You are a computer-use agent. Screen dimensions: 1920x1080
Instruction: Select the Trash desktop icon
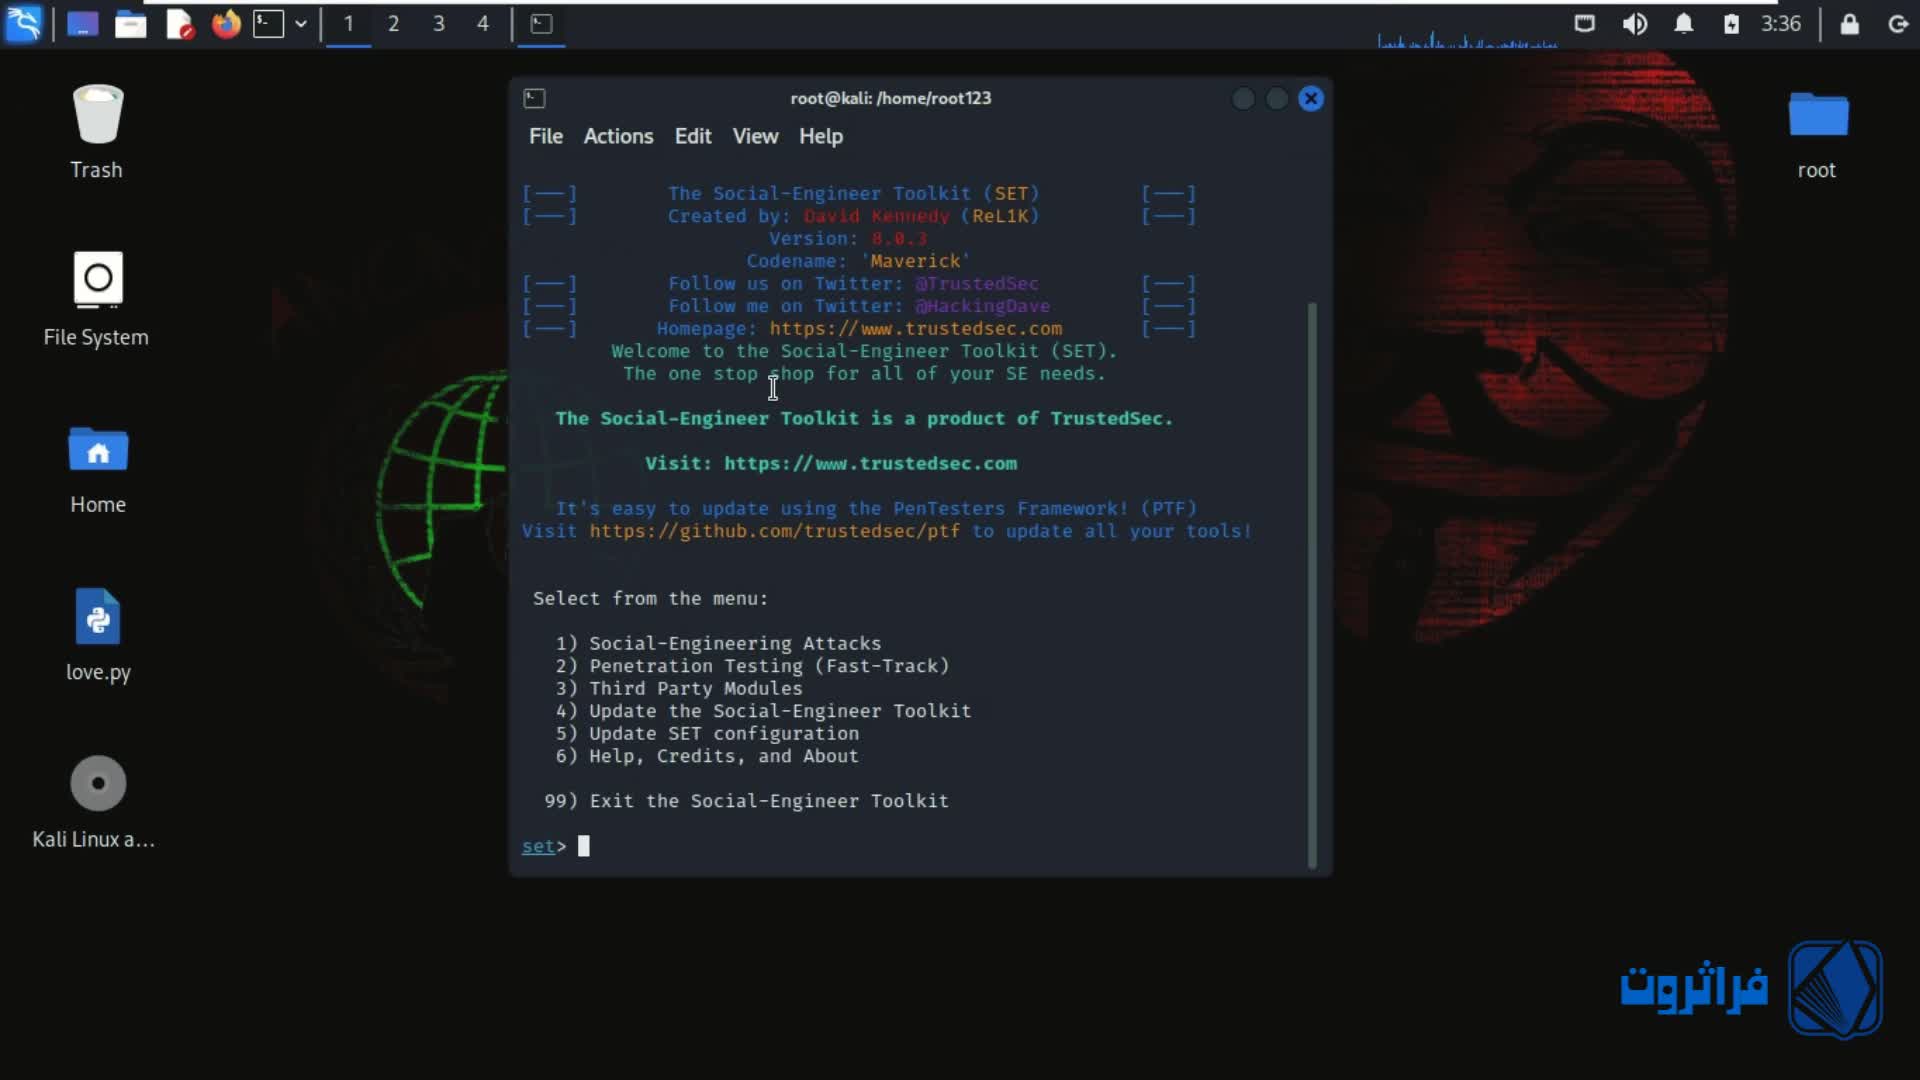(x=98, y=115)
